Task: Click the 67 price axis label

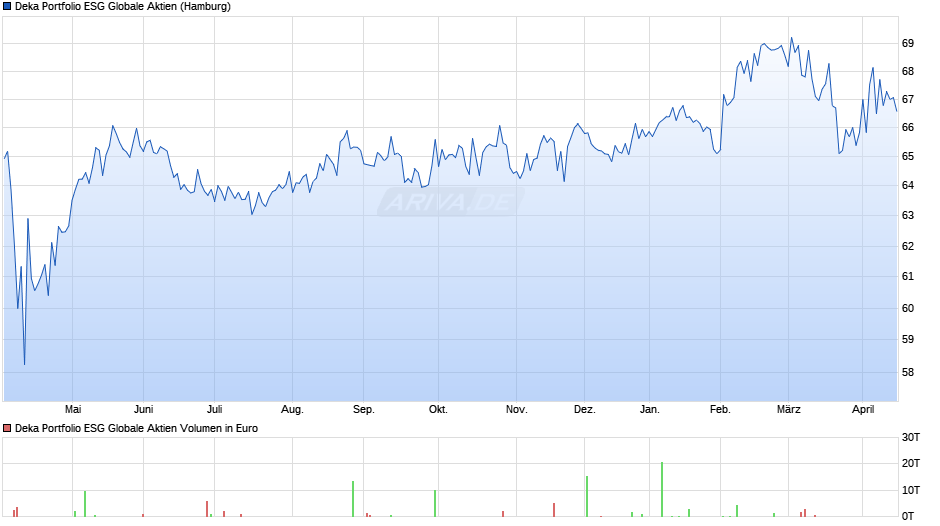Action: point(908,99)
